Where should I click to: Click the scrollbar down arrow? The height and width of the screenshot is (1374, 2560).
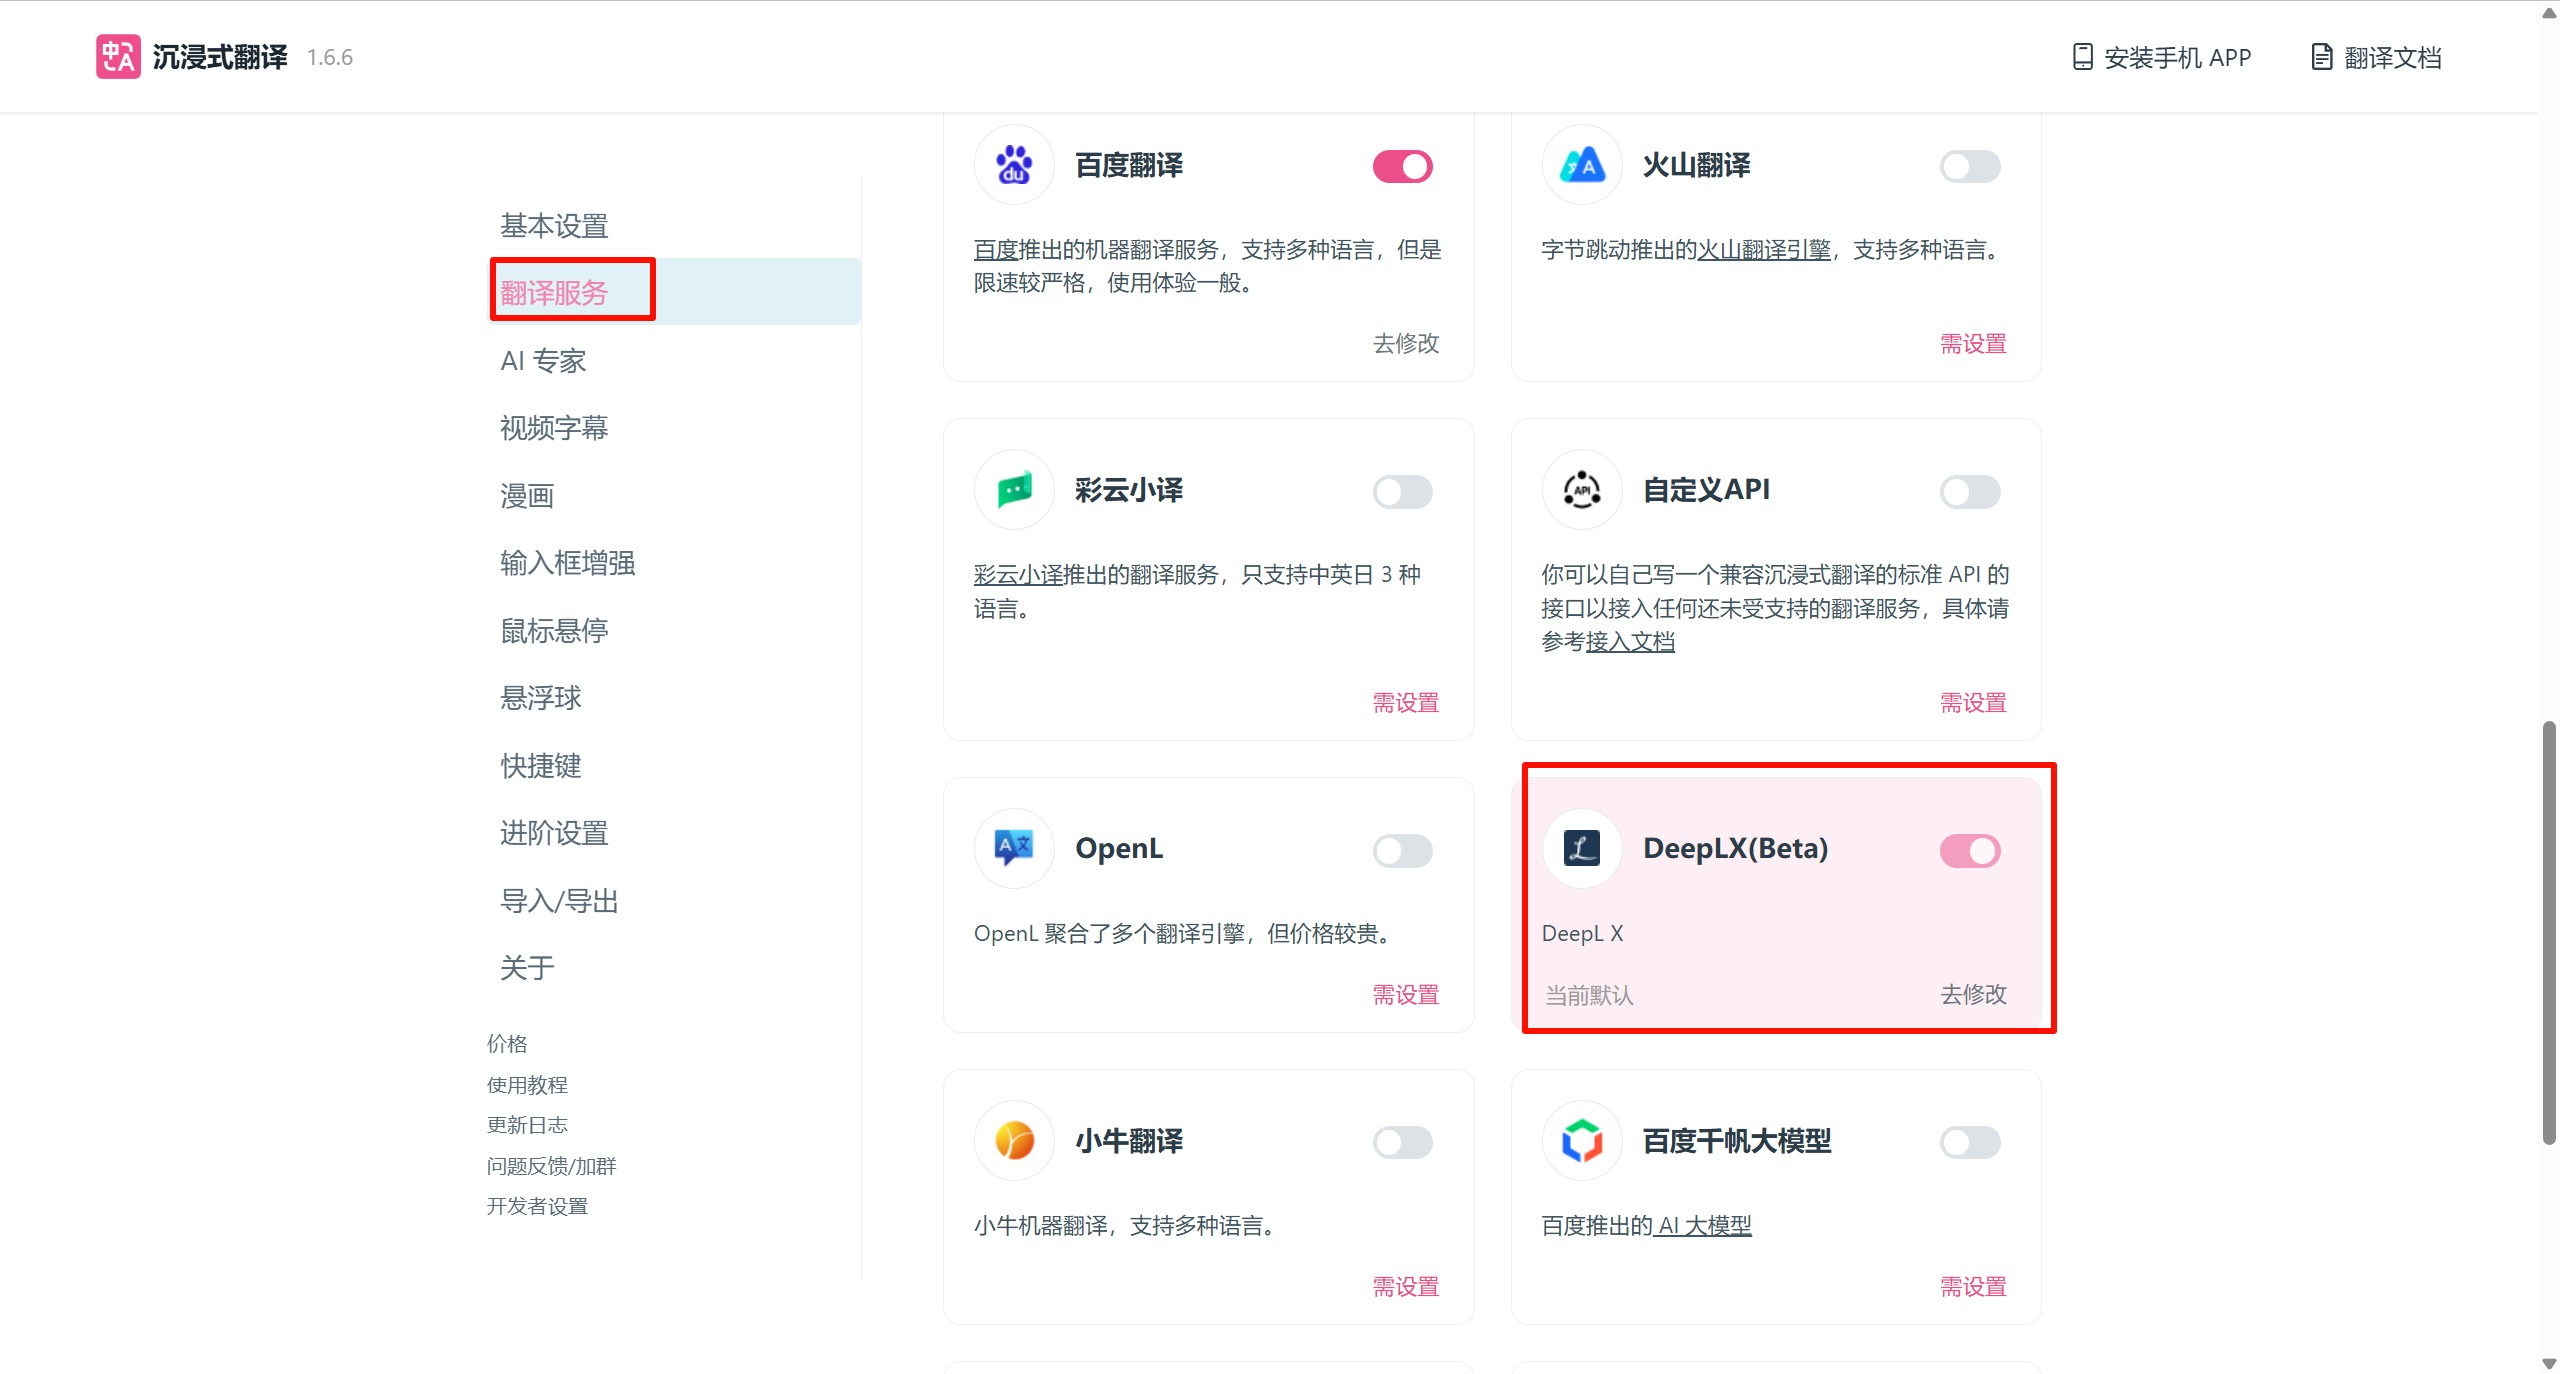[x=2549, y=1363]
